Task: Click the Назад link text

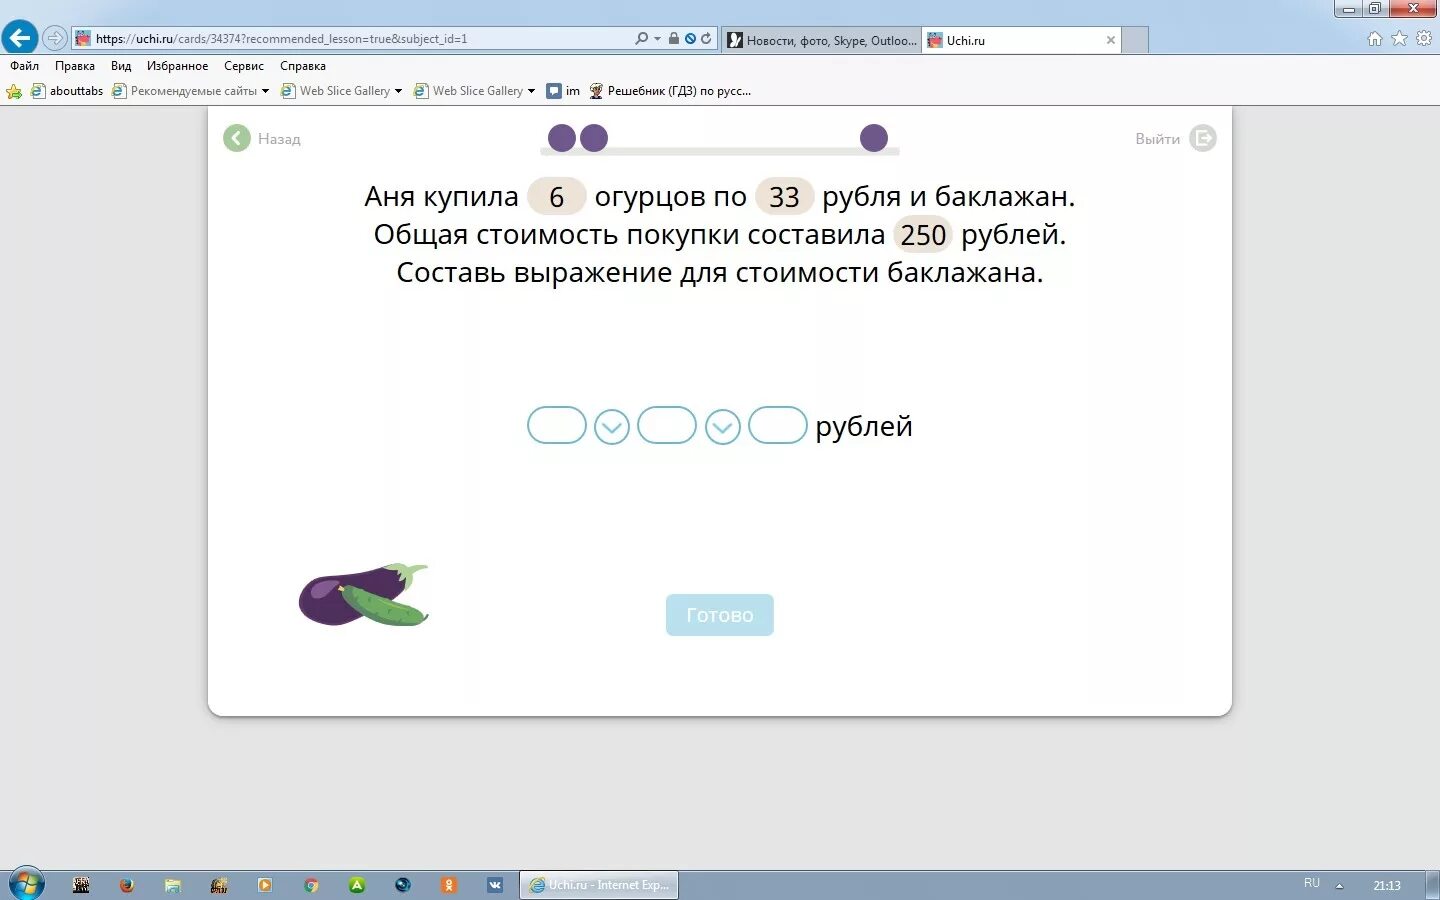Action: (x=279, y=139)
